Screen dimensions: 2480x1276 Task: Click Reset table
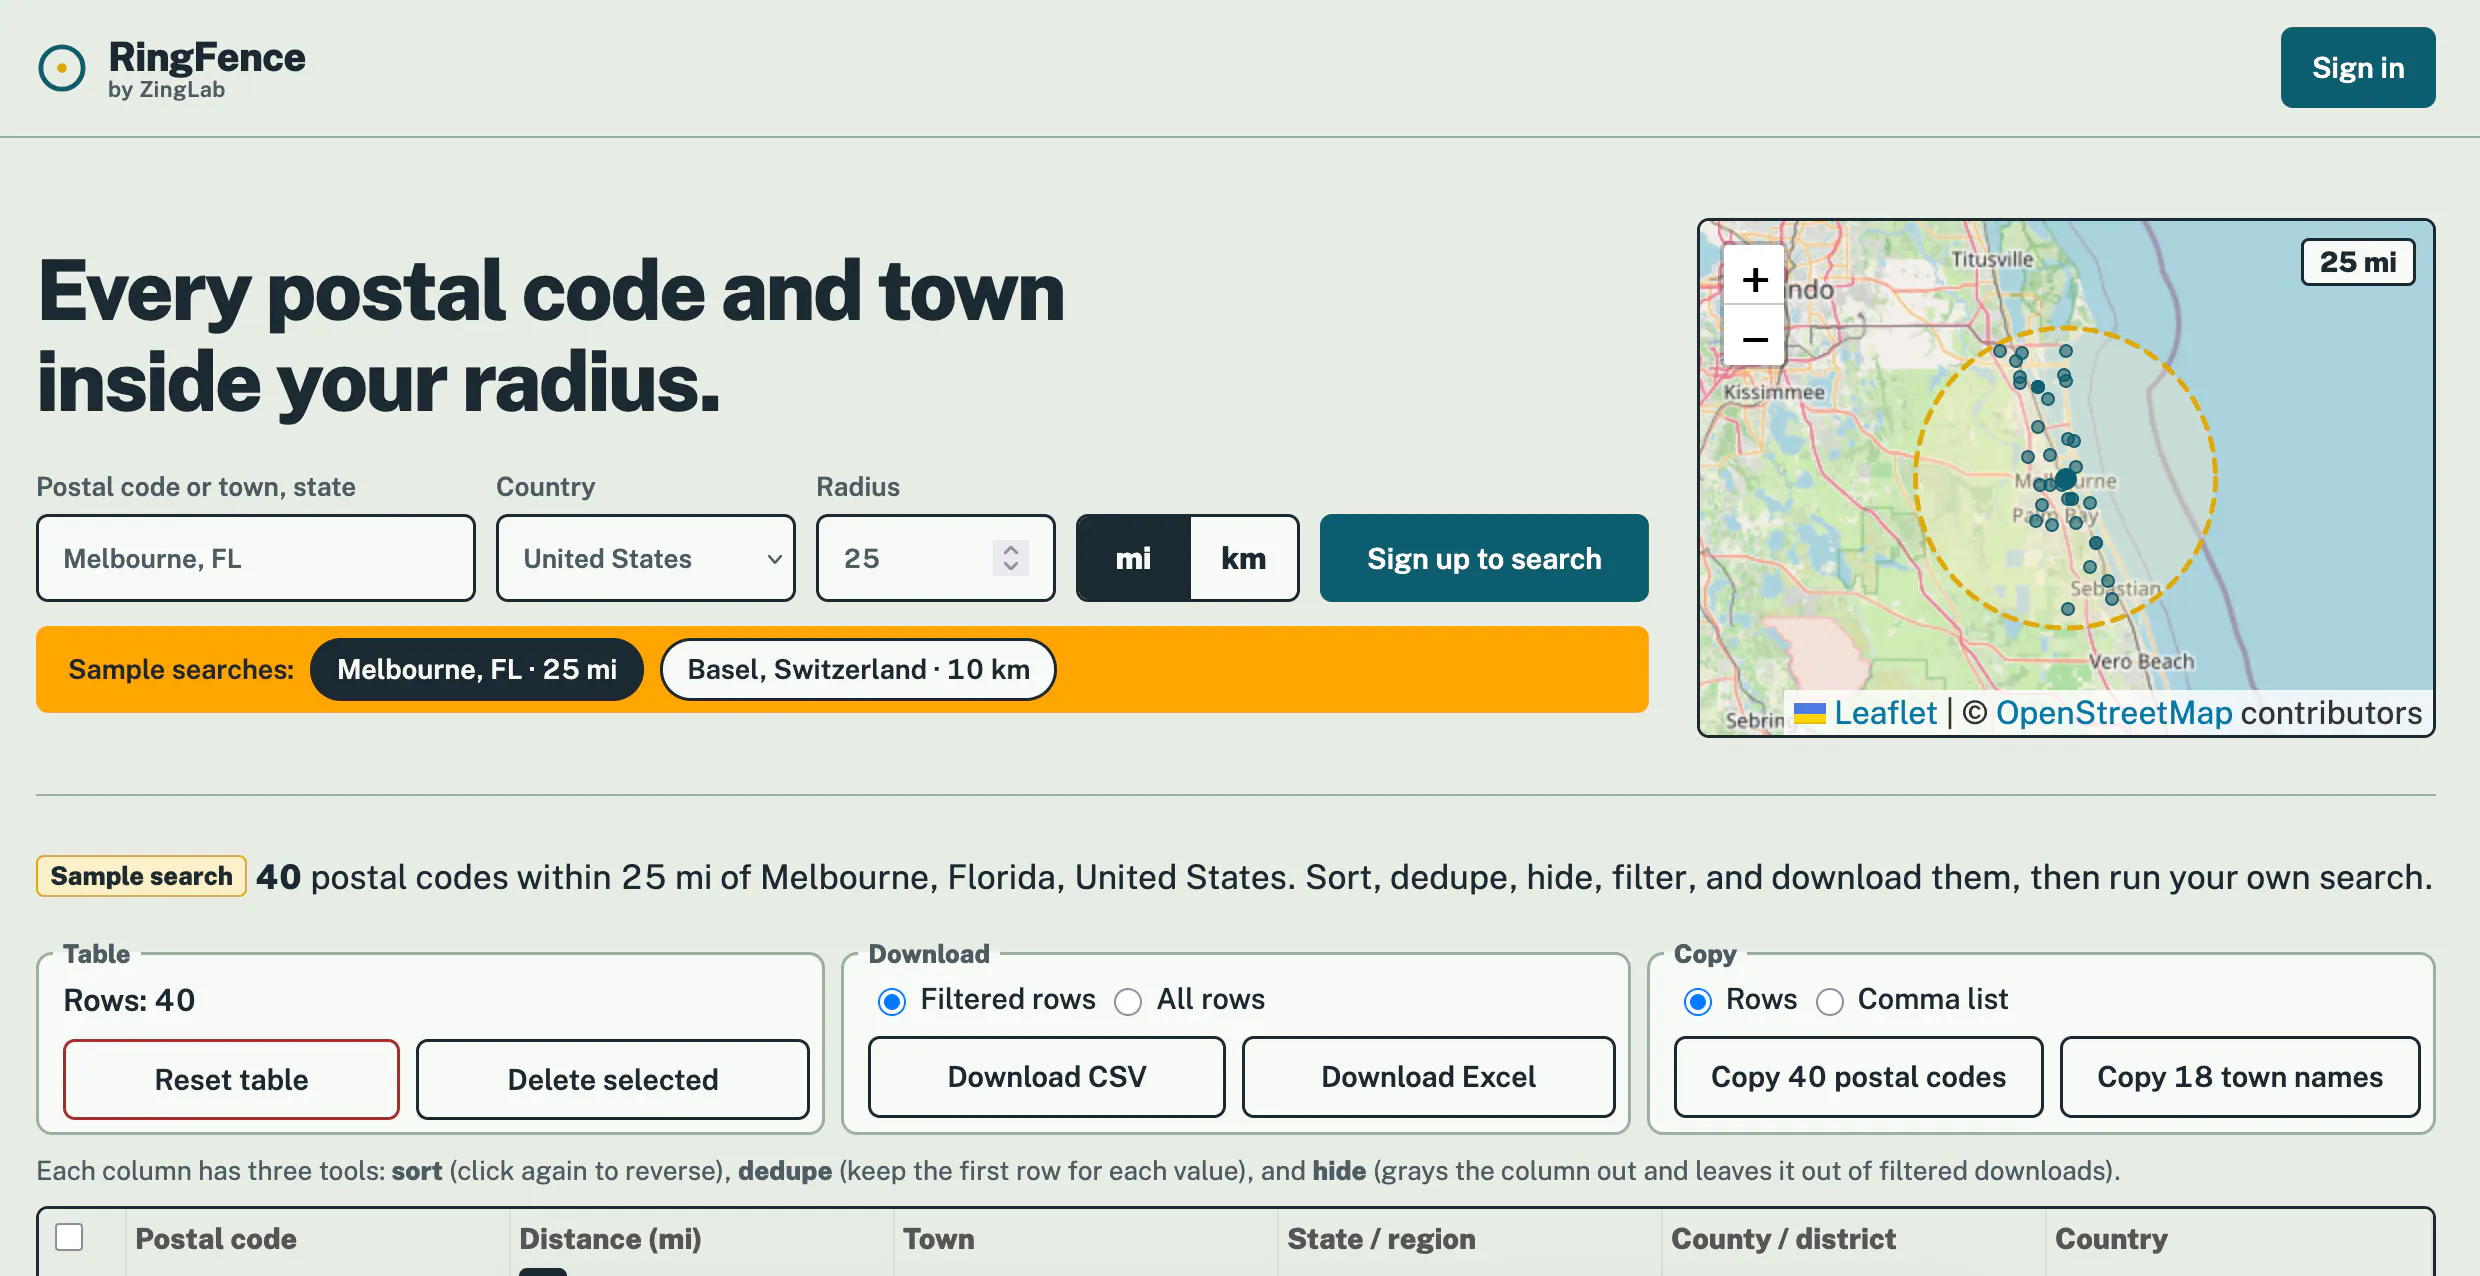tap(231, 1079)
